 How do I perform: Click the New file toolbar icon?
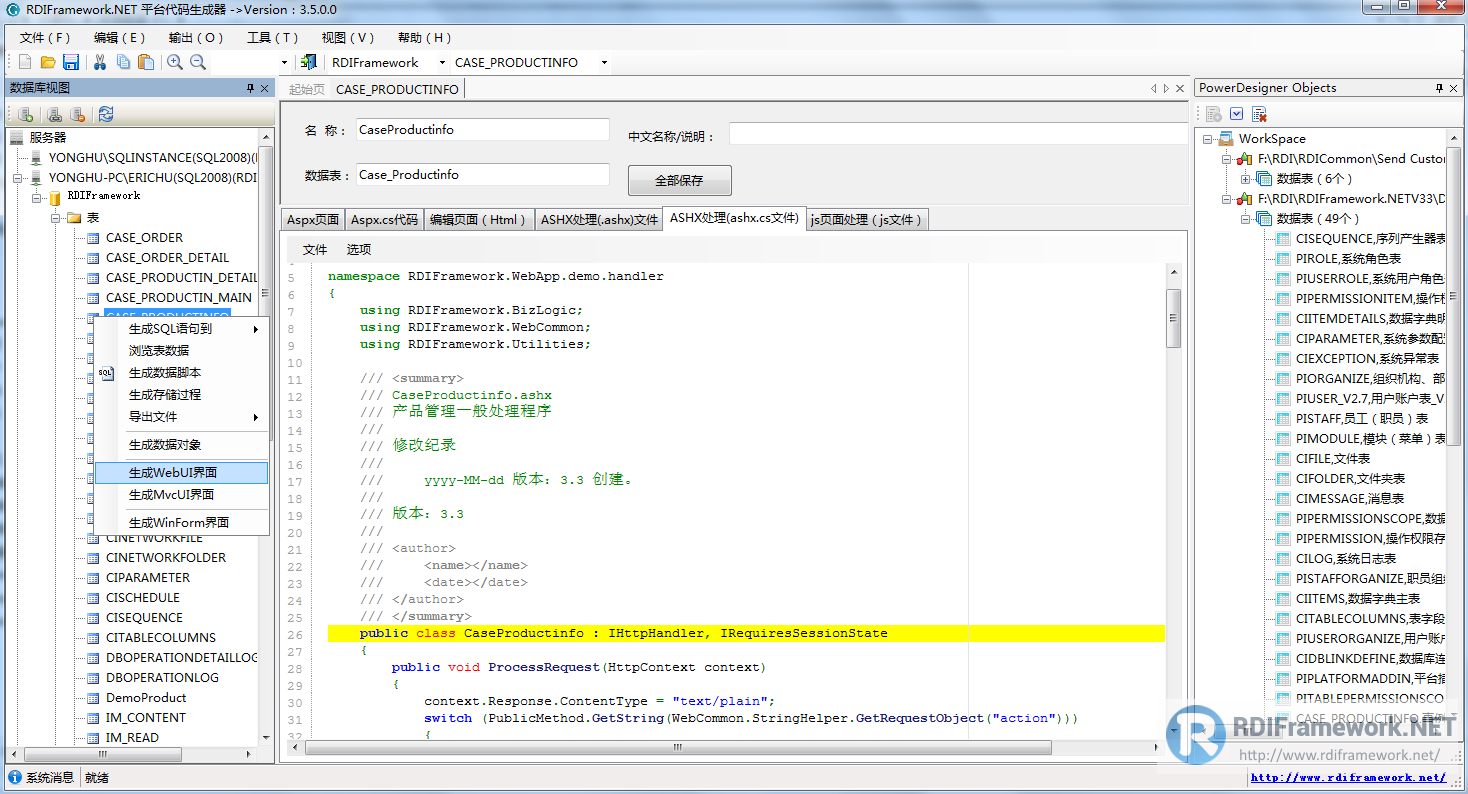point(25,62)
